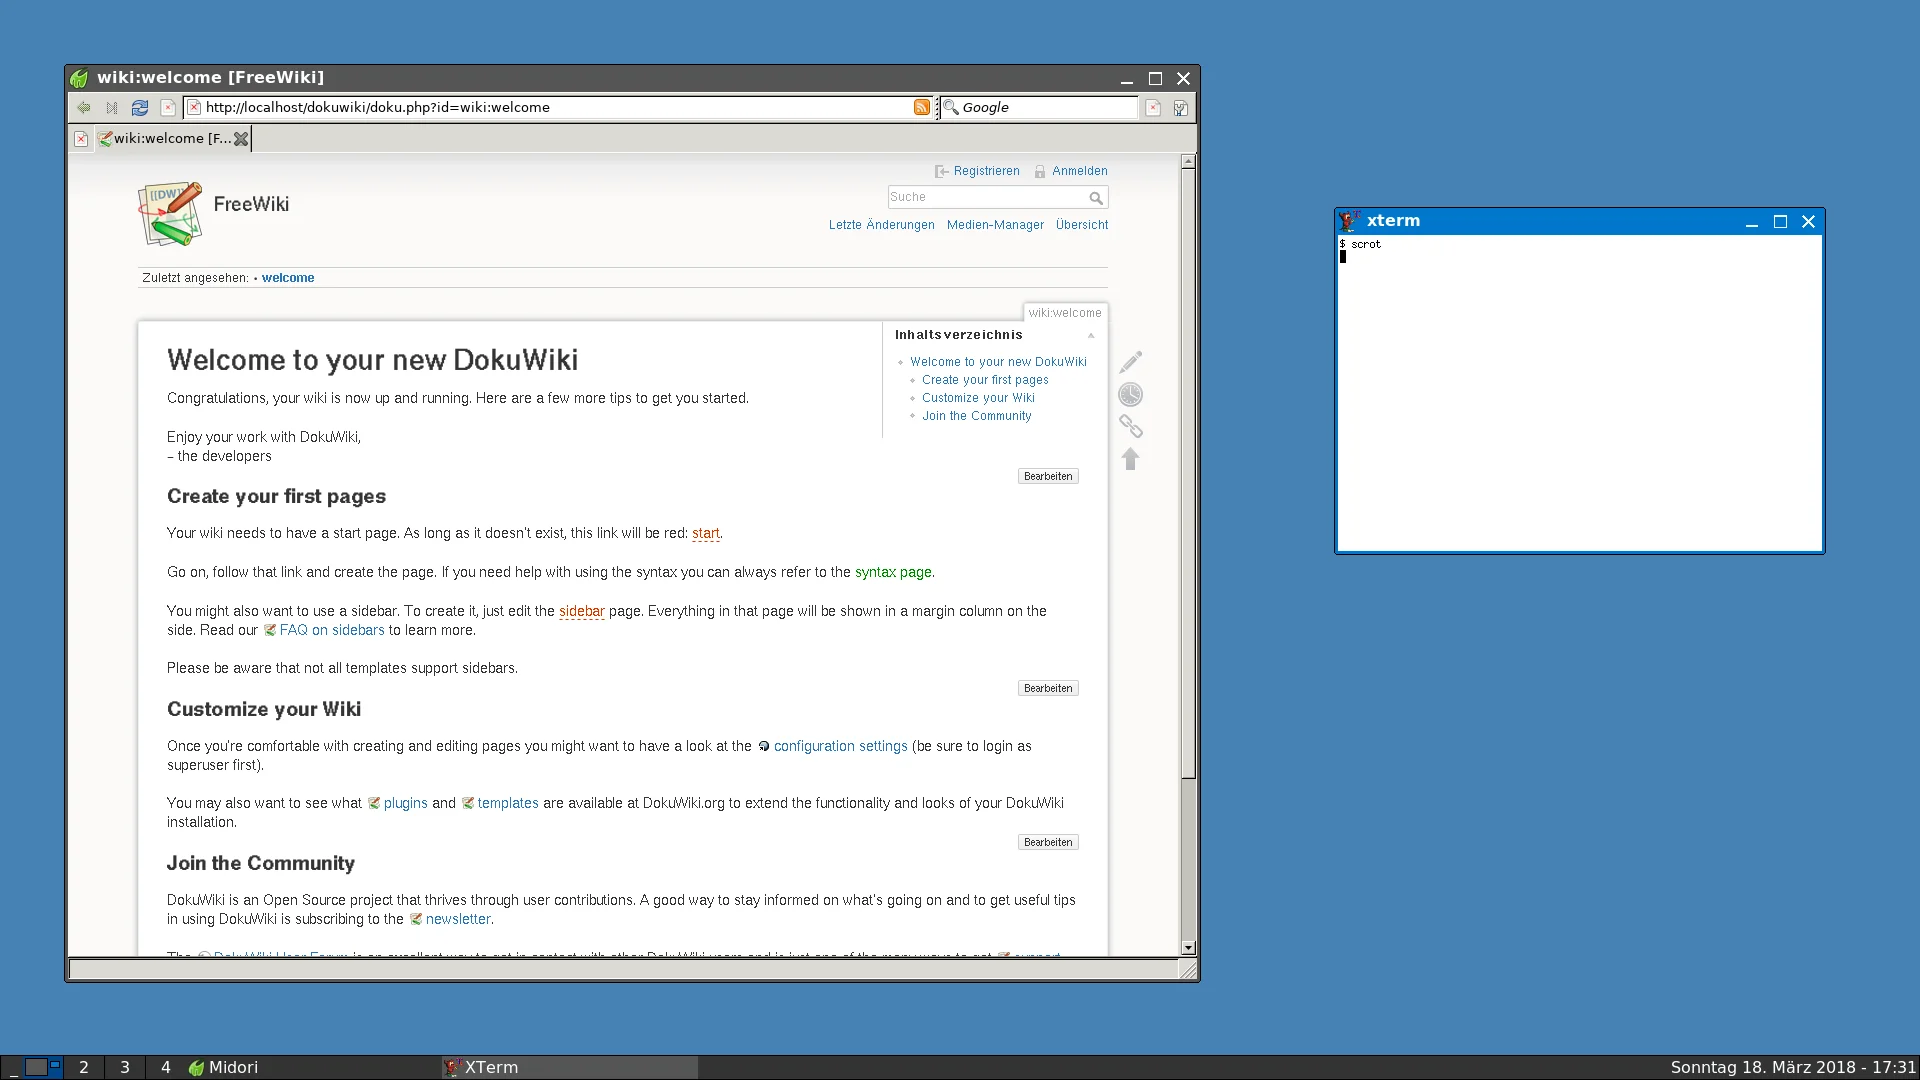Switch to workspace 3 in taskbar
Screen dimensions: 1920x1080
(x=125, y=1067)
